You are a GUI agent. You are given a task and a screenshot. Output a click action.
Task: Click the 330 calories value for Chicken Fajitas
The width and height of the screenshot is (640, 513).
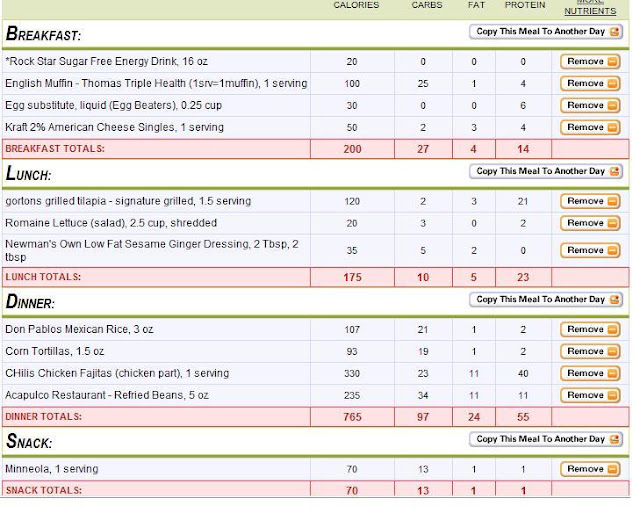(352, 374)
